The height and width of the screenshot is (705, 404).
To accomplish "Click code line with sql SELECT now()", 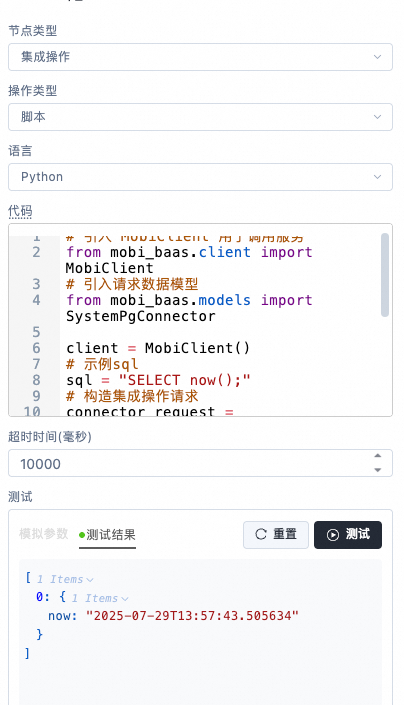I will coord(158,380).
